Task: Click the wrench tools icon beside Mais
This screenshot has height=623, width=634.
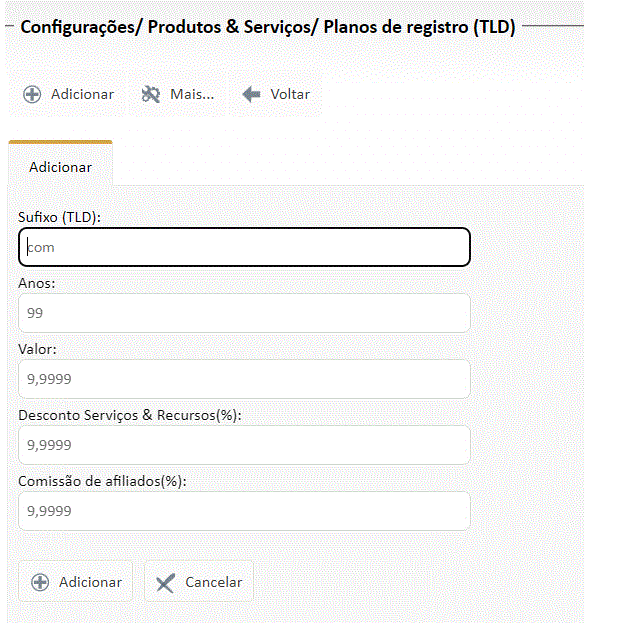Action: click(x=151, y=94)
